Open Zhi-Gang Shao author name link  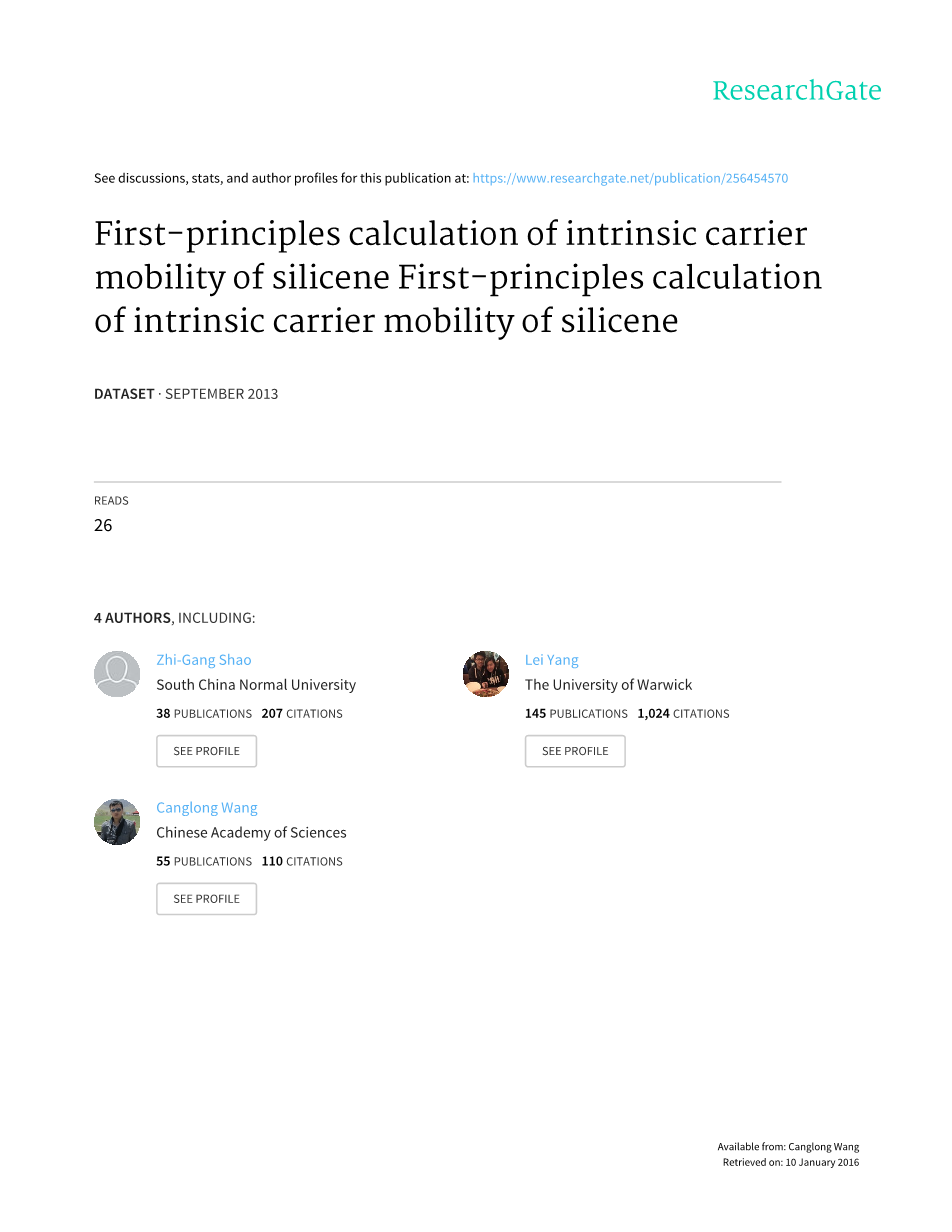coord(204,660)
